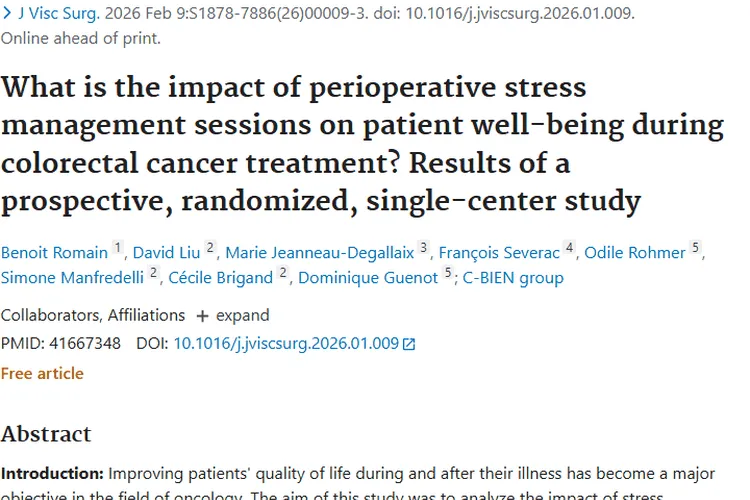This screenshot has height=500, width=750.
Task: Click the Free article label
Action: pos(42,373)
